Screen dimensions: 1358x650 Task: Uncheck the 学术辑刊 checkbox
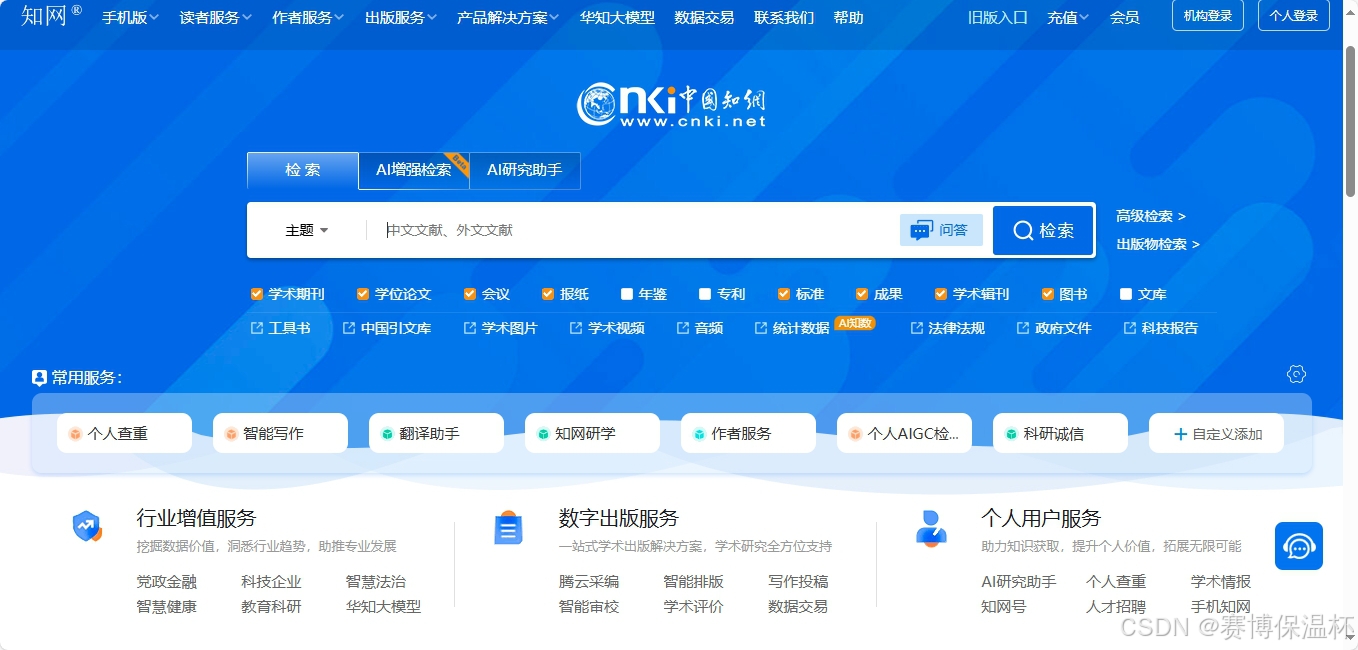point(941,294)
